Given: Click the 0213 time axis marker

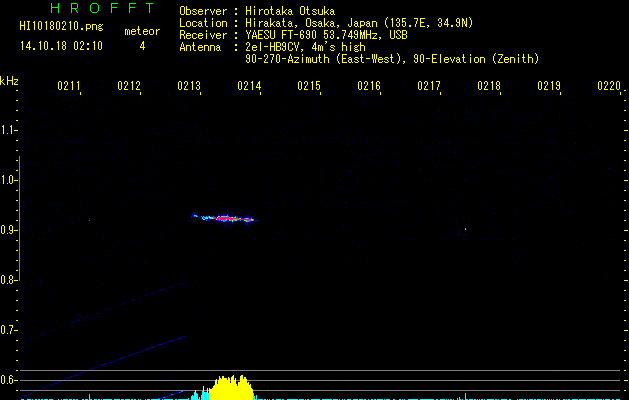Looking at the screenshot, I should click(x=189, y=86).
